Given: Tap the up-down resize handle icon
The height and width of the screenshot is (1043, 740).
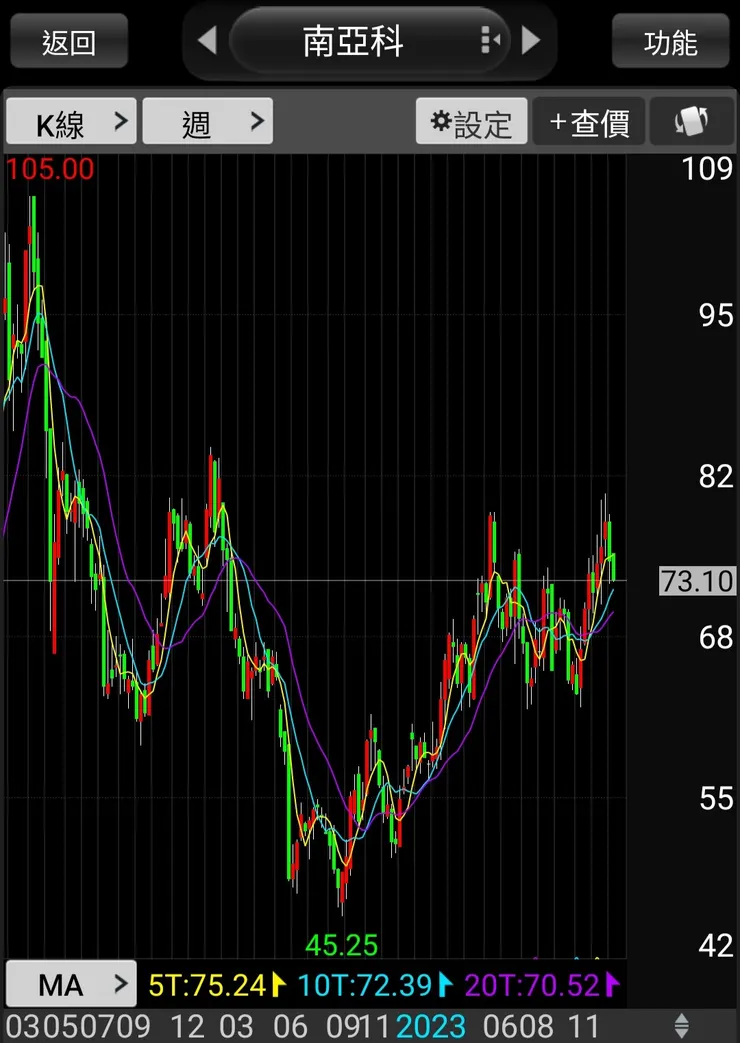Looking at the screenshot, I should pyautogui.click(x=681, y=1025).
